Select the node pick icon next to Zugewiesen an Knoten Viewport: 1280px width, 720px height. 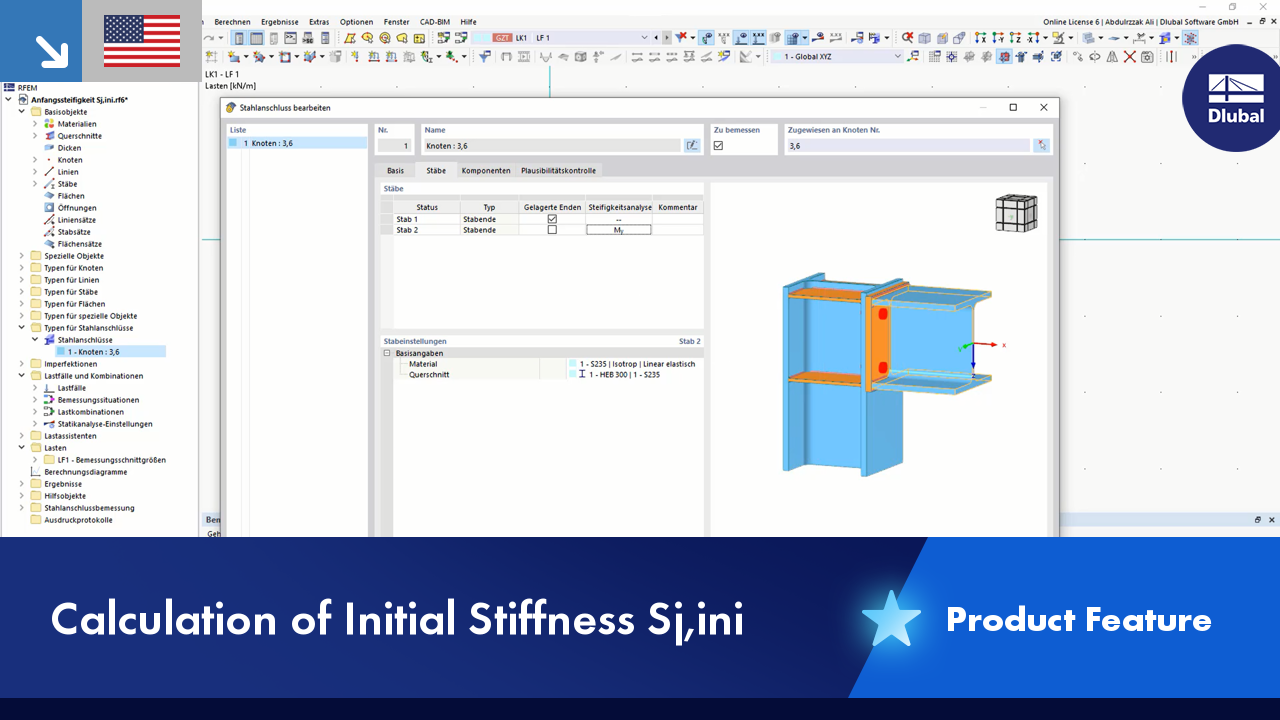[1041, 145]
